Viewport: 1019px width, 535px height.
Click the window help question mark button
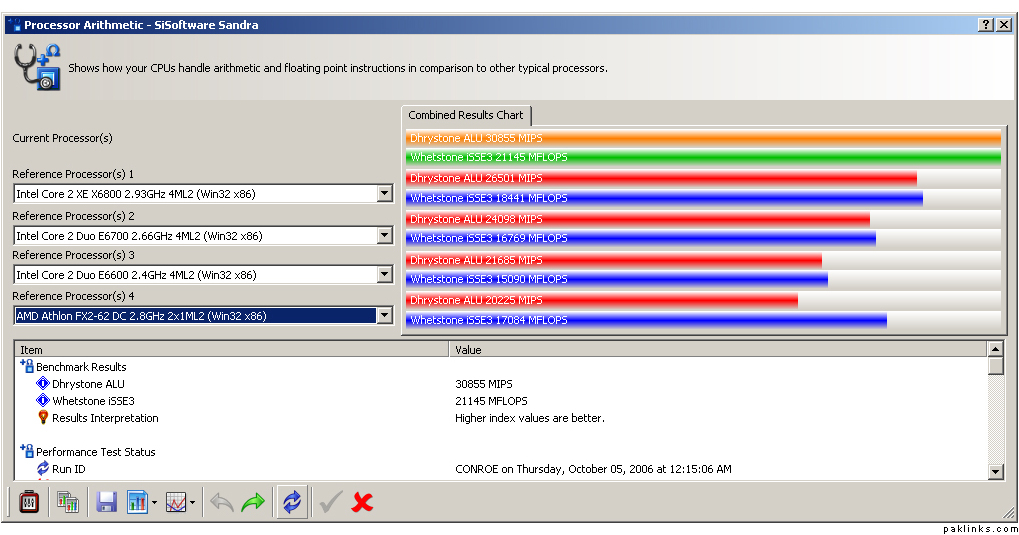click(985, 25)
